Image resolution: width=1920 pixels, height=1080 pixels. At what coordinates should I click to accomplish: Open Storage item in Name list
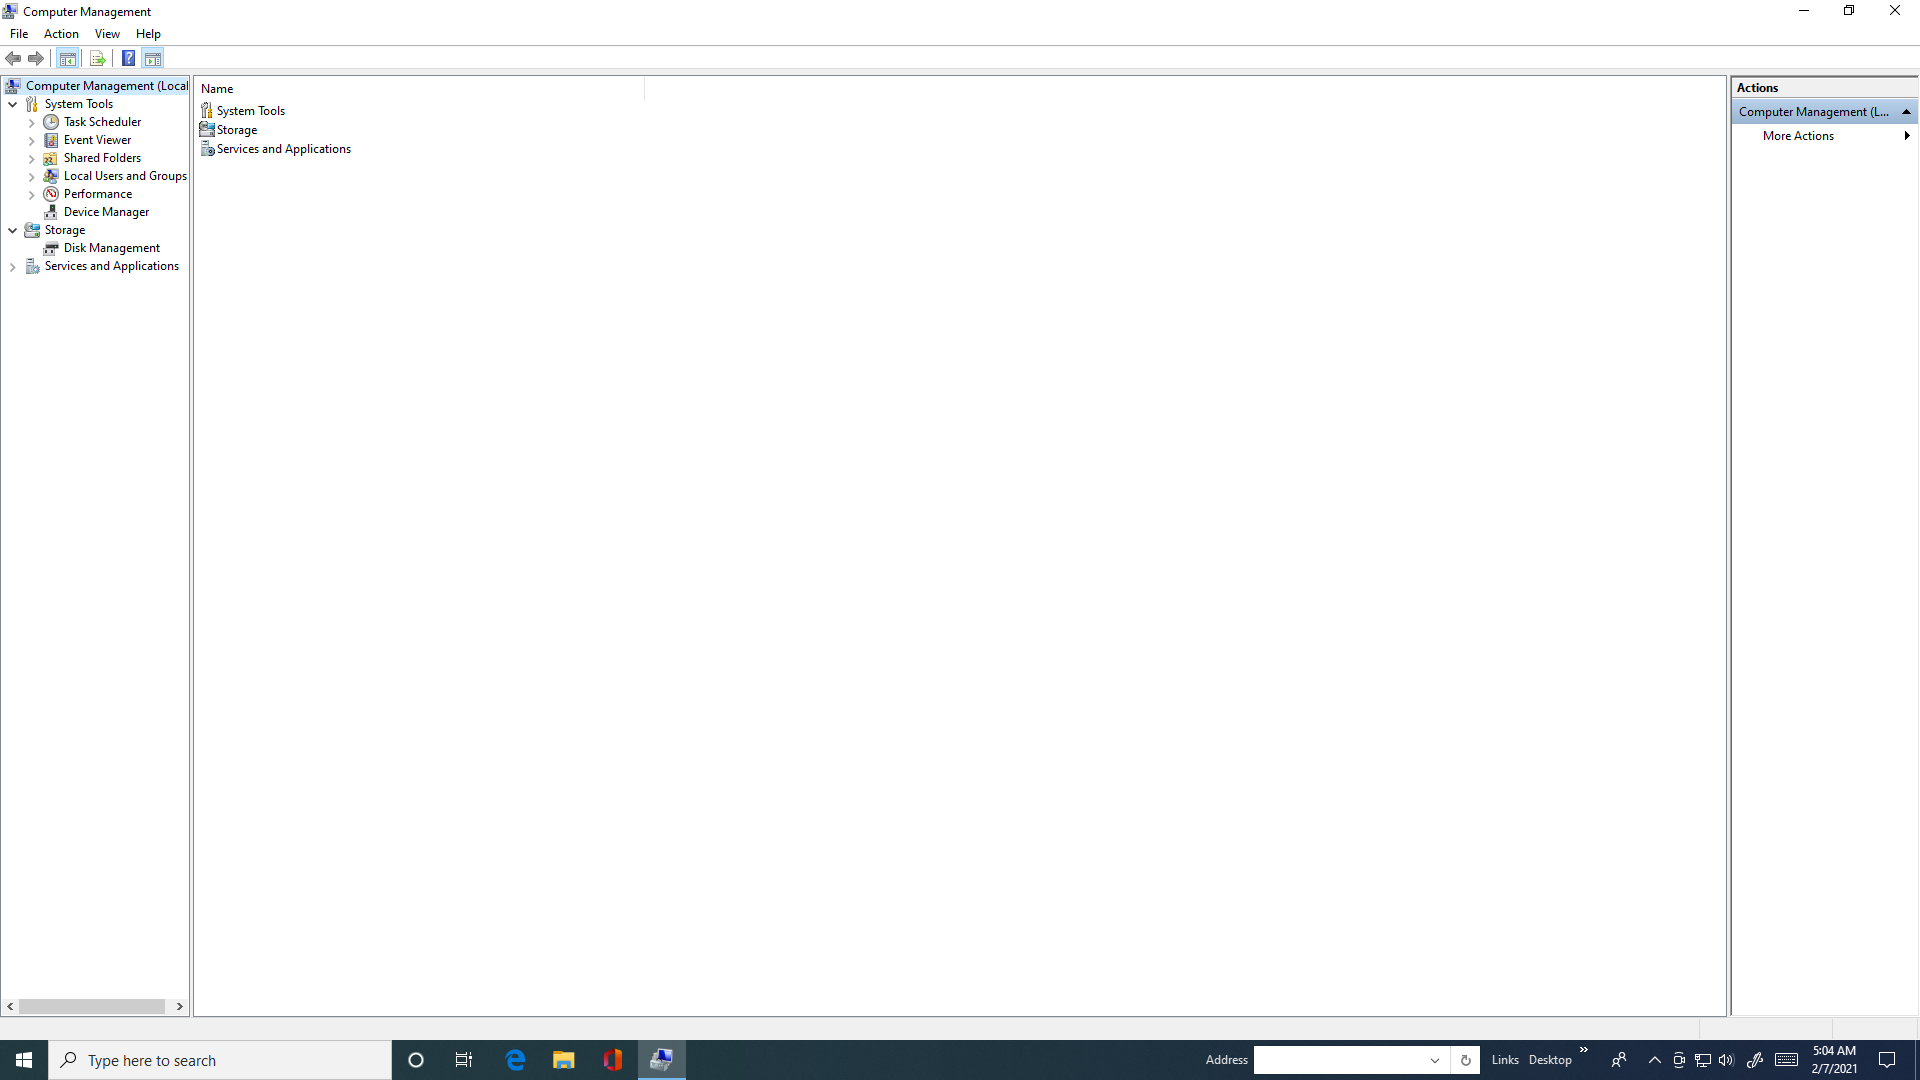[x=236, y=130]
